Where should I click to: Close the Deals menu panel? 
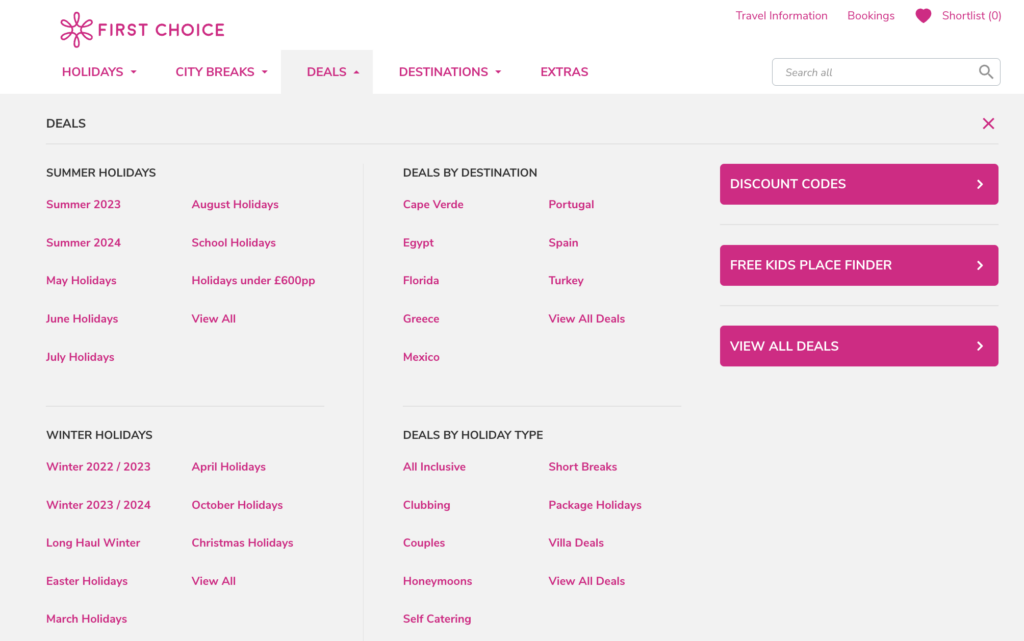click(988, 123)
